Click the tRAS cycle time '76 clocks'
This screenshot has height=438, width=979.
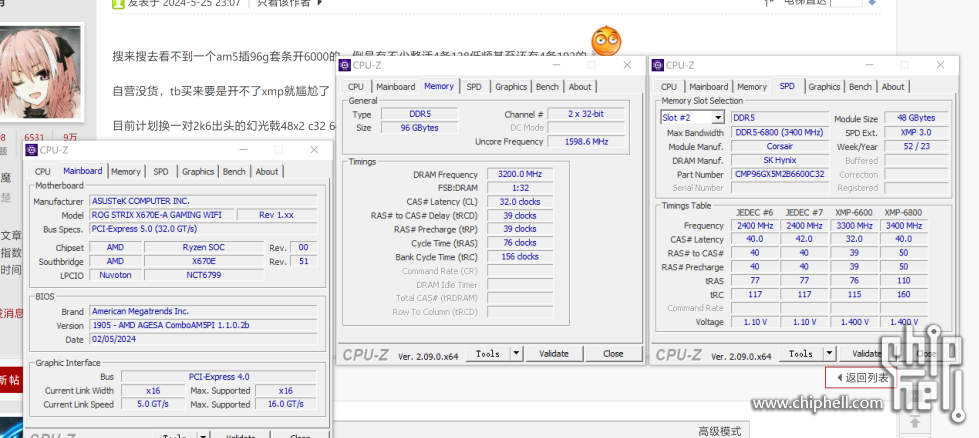(520, 243)
